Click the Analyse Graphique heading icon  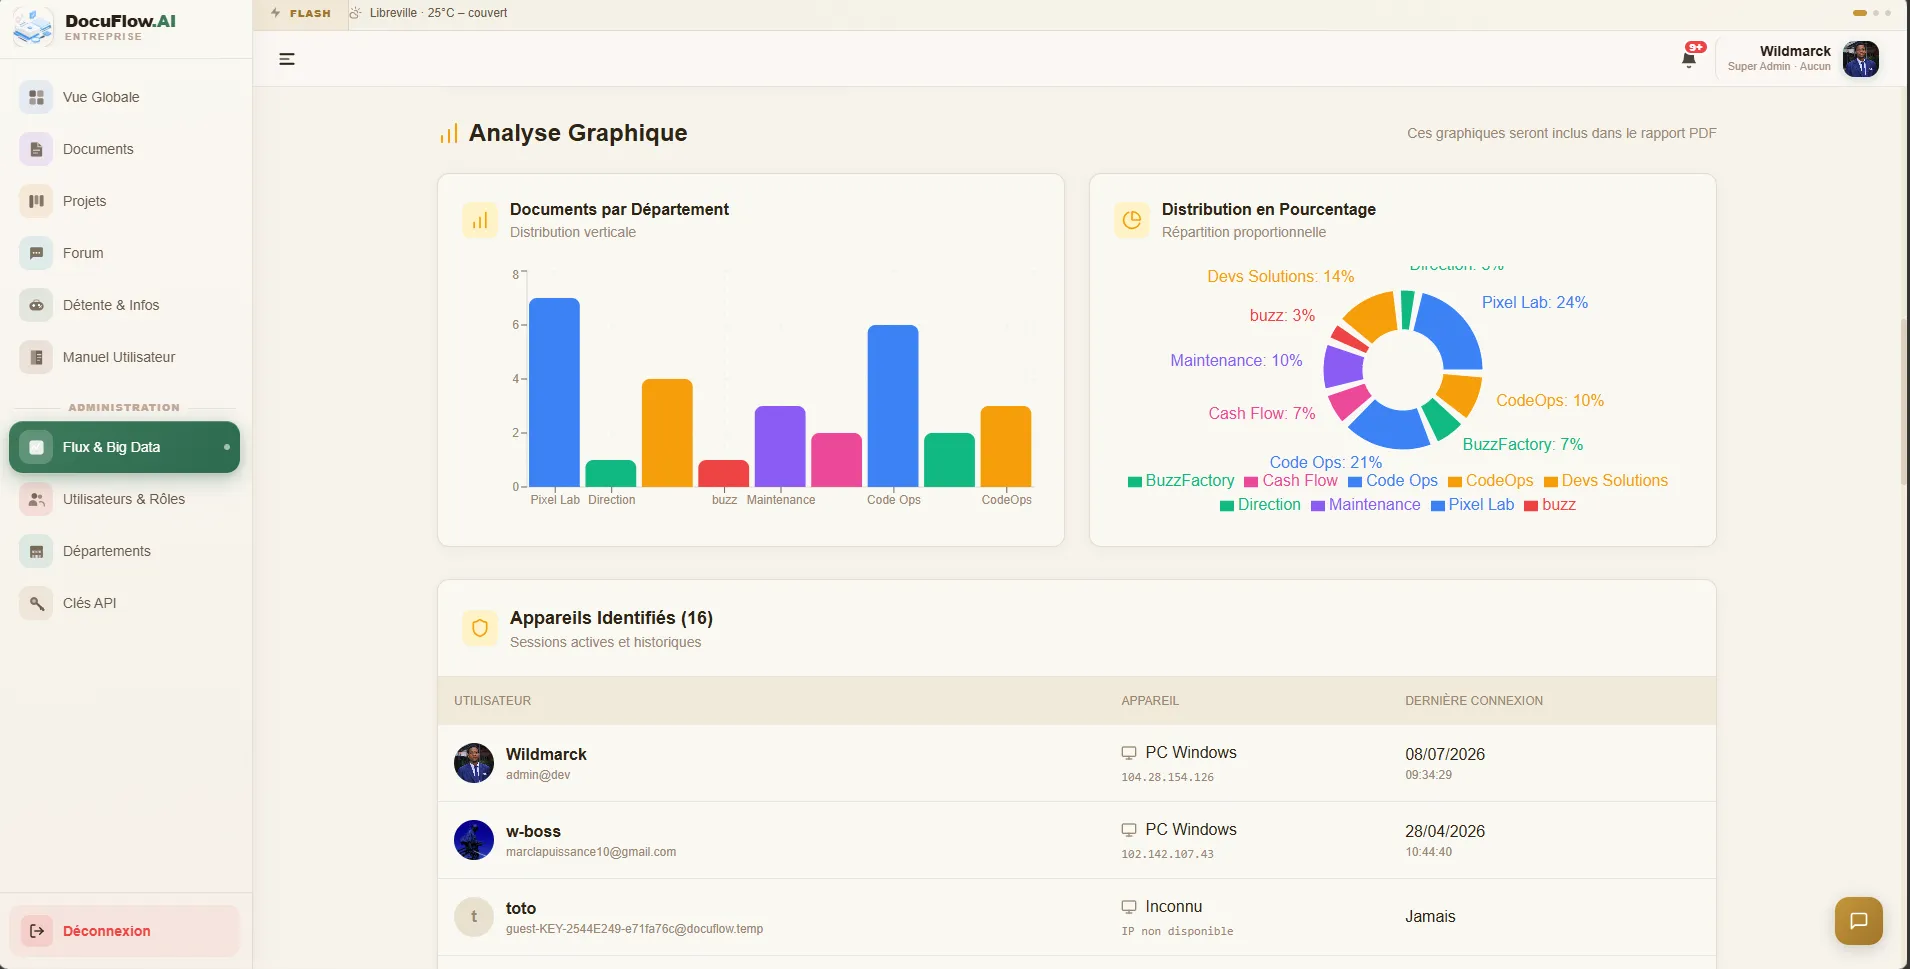pos(449,133)
